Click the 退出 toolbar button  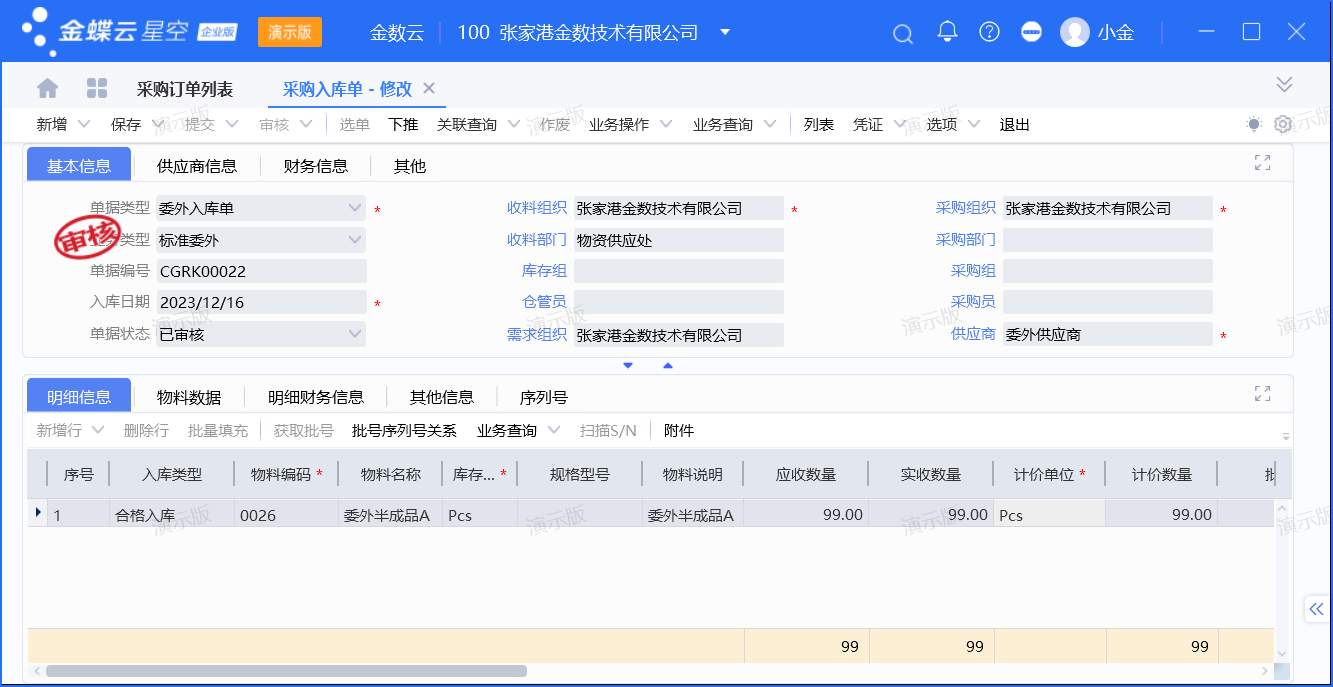click(x=1015, y=124)
